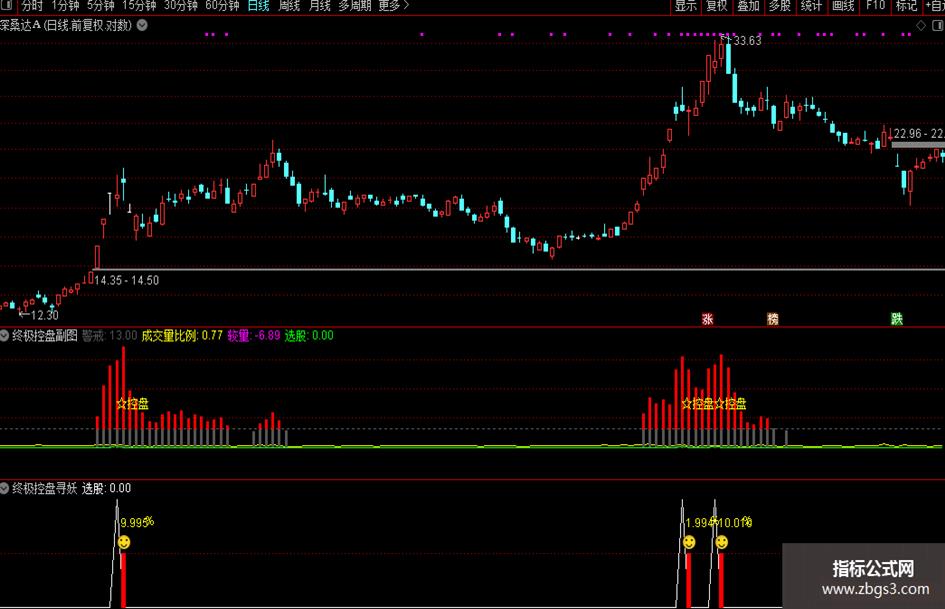
Task: Click the 标记 mark button
Action: pyautogui.click(x=906, y=6)
